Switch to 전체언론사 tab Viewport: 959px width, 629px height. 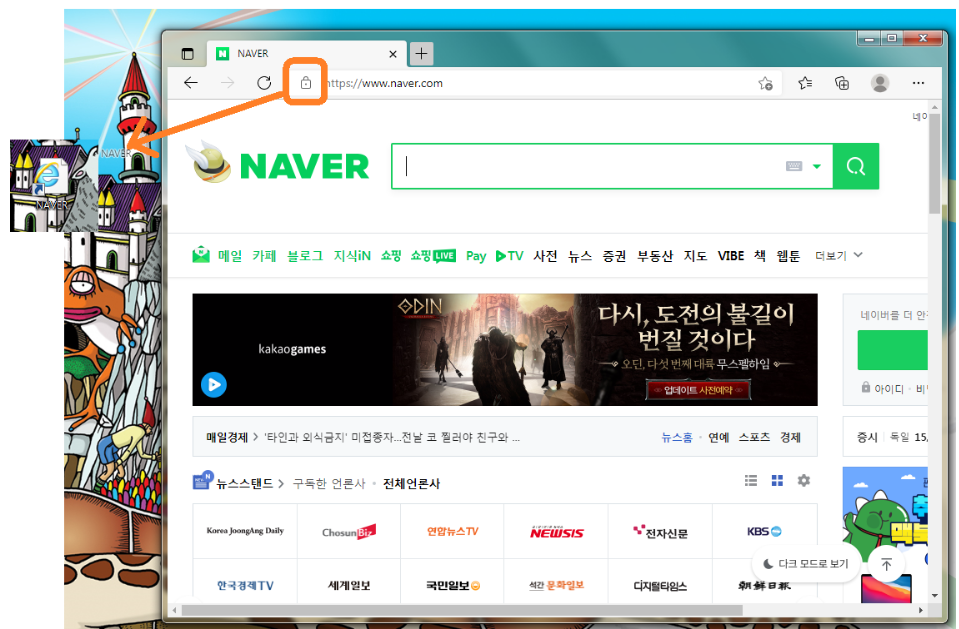(411, 483)
